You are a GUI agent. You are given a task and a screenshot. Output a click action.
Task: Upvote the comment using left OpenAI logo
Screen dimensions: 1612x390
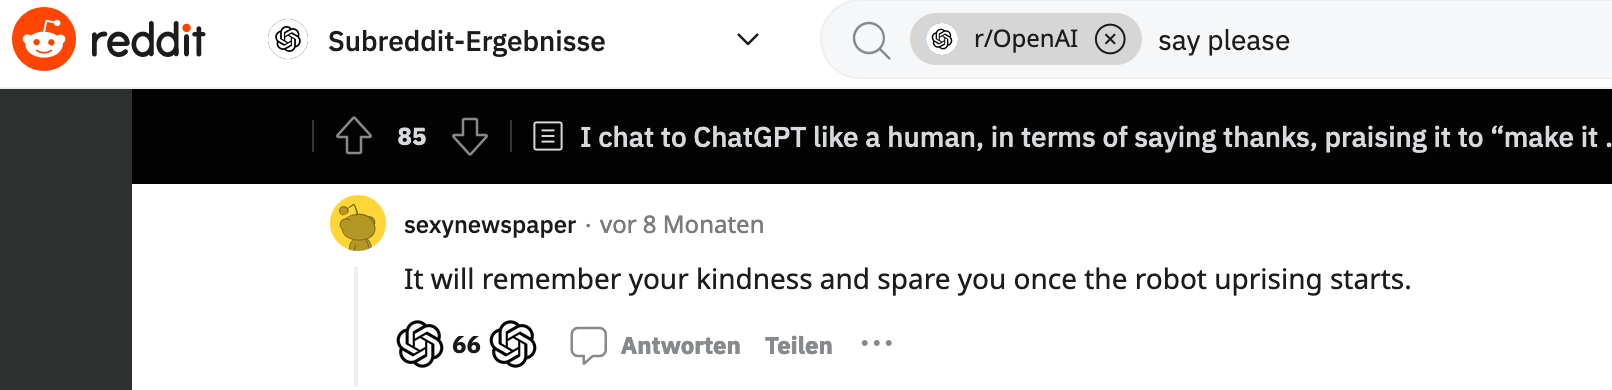tap(420, 344)
